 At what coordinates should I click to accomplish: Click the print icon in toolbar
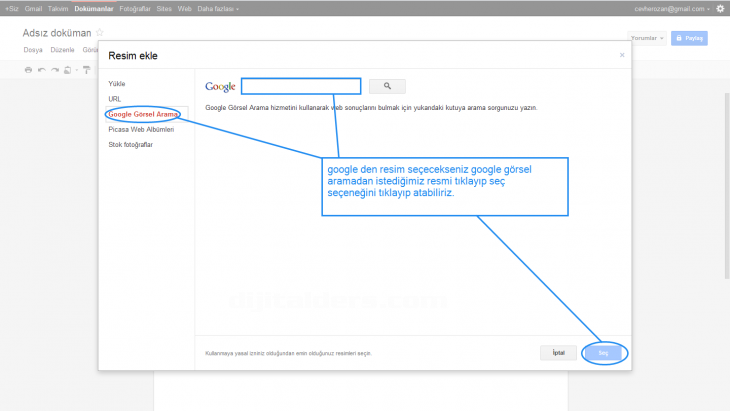[x=28, y=69]
